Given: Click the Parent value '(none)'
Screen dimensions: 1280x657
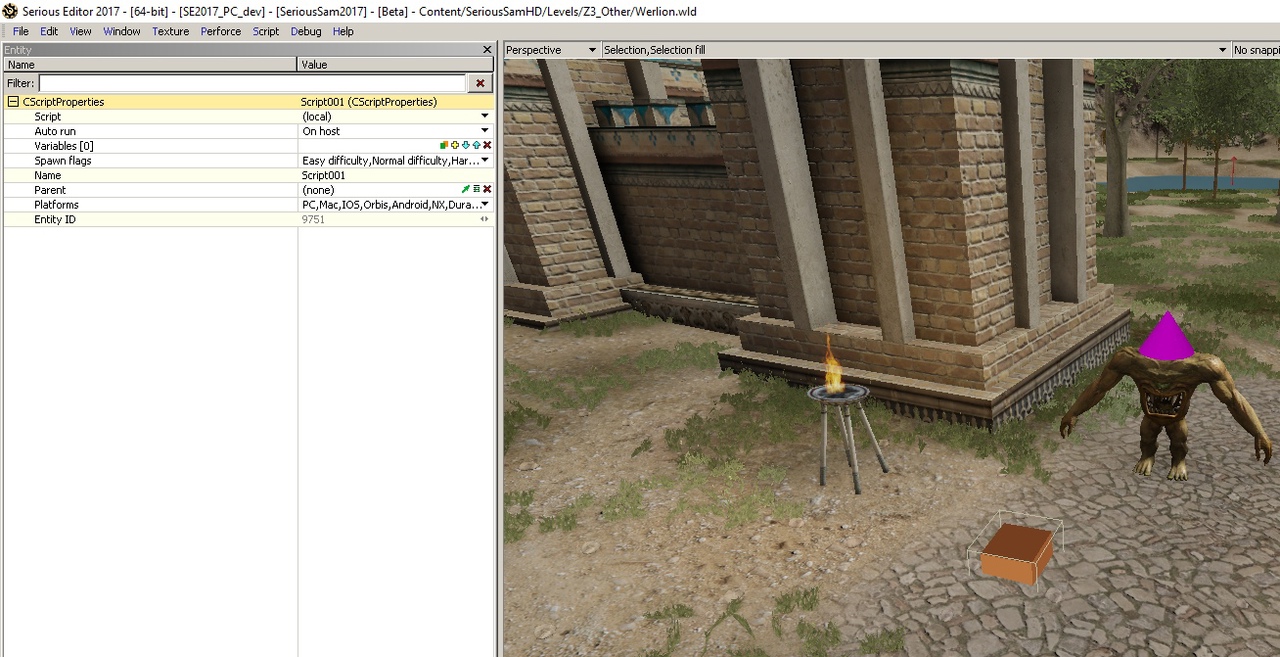Looking at the screenshot, I should click(318, 190).
